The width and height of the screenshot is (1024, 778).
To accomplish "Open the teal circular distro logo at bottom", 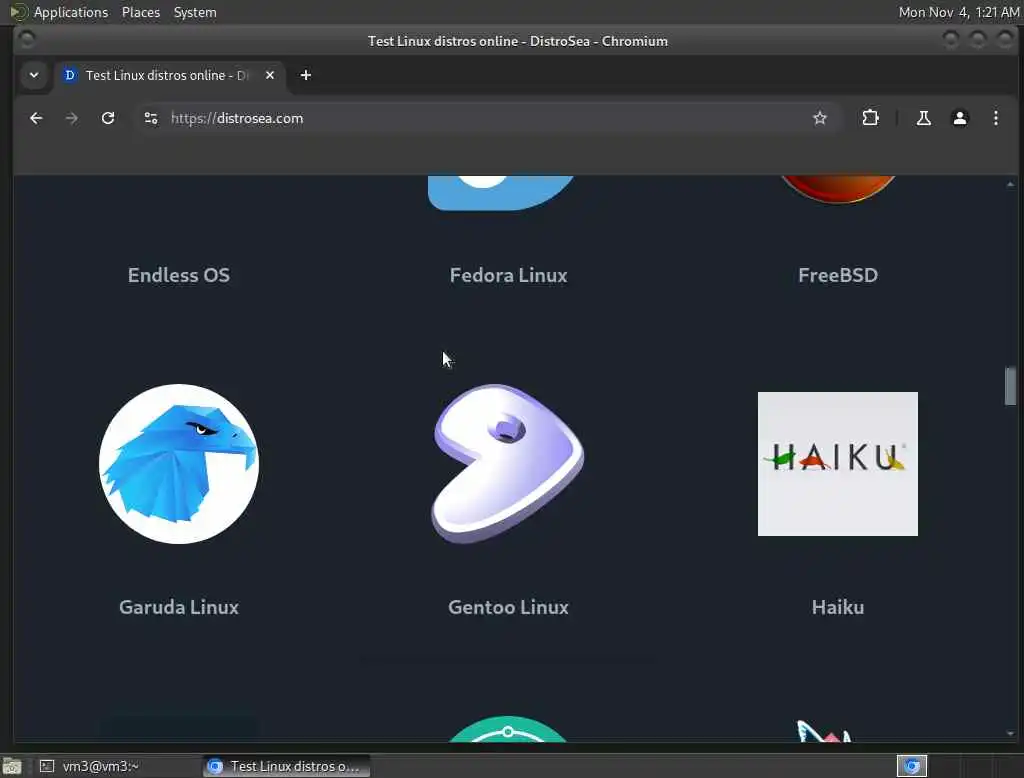I will point(508,729).
